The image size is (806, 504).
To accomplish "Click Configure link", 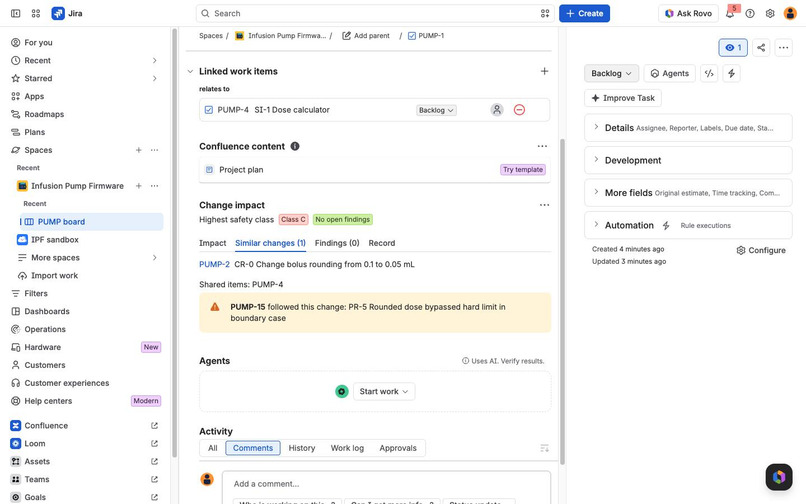I will point(761,250).
